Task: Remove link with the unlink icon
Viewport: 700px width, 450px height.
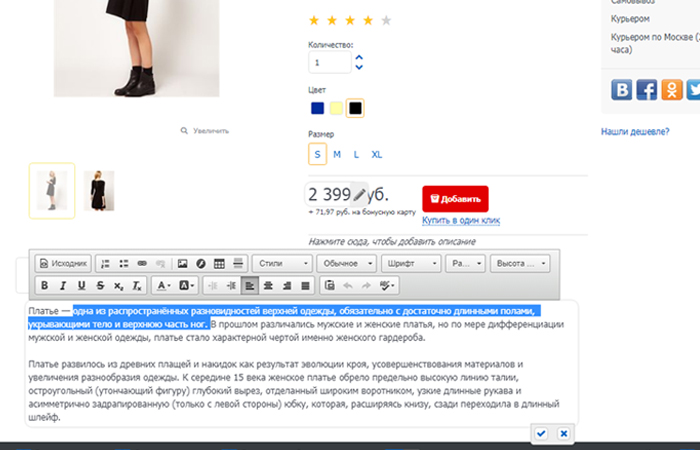Action: pyautogui.click(x=160, y=263)
